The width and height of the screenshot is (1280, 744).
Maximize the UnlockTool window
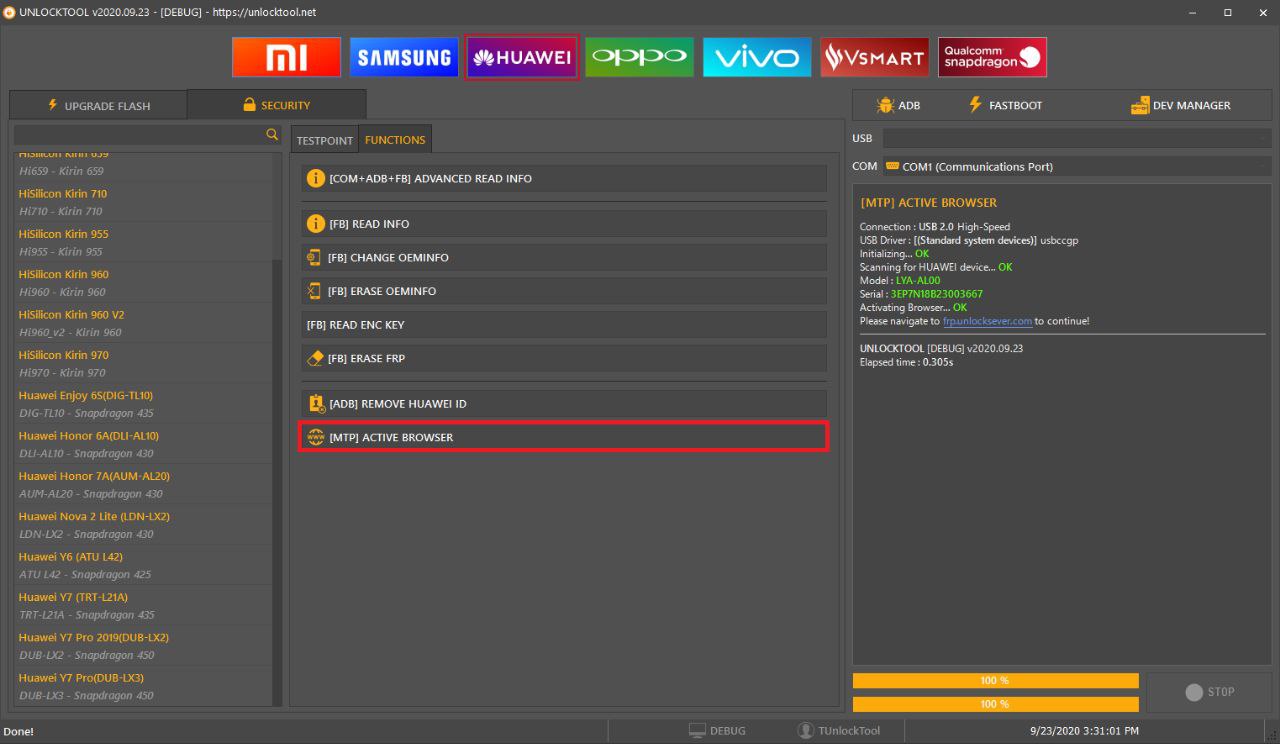click(1227, 12)
